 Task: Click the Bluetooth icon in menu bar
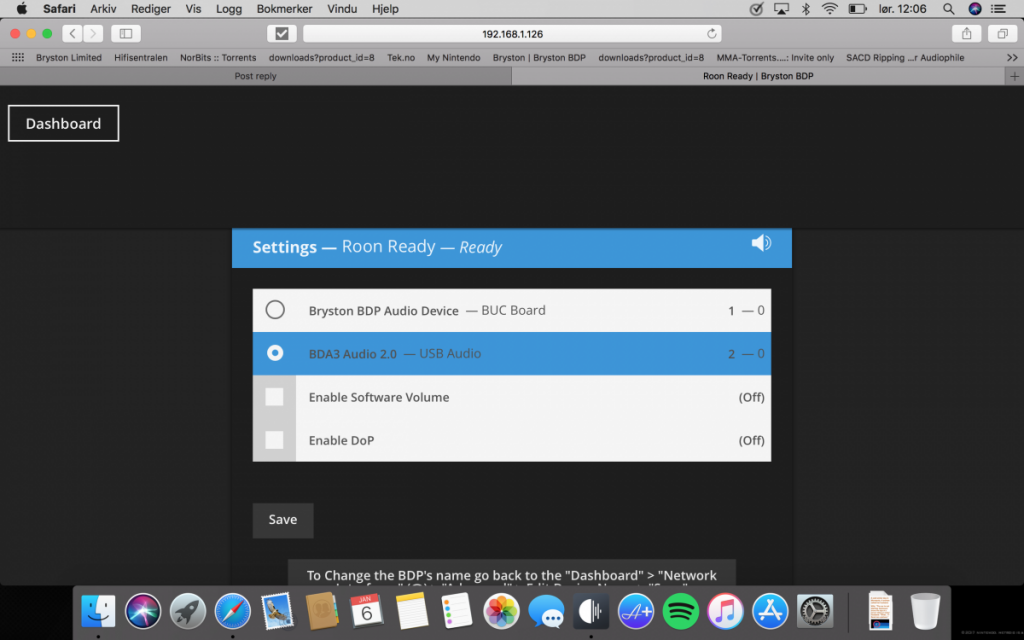[806, 9]
